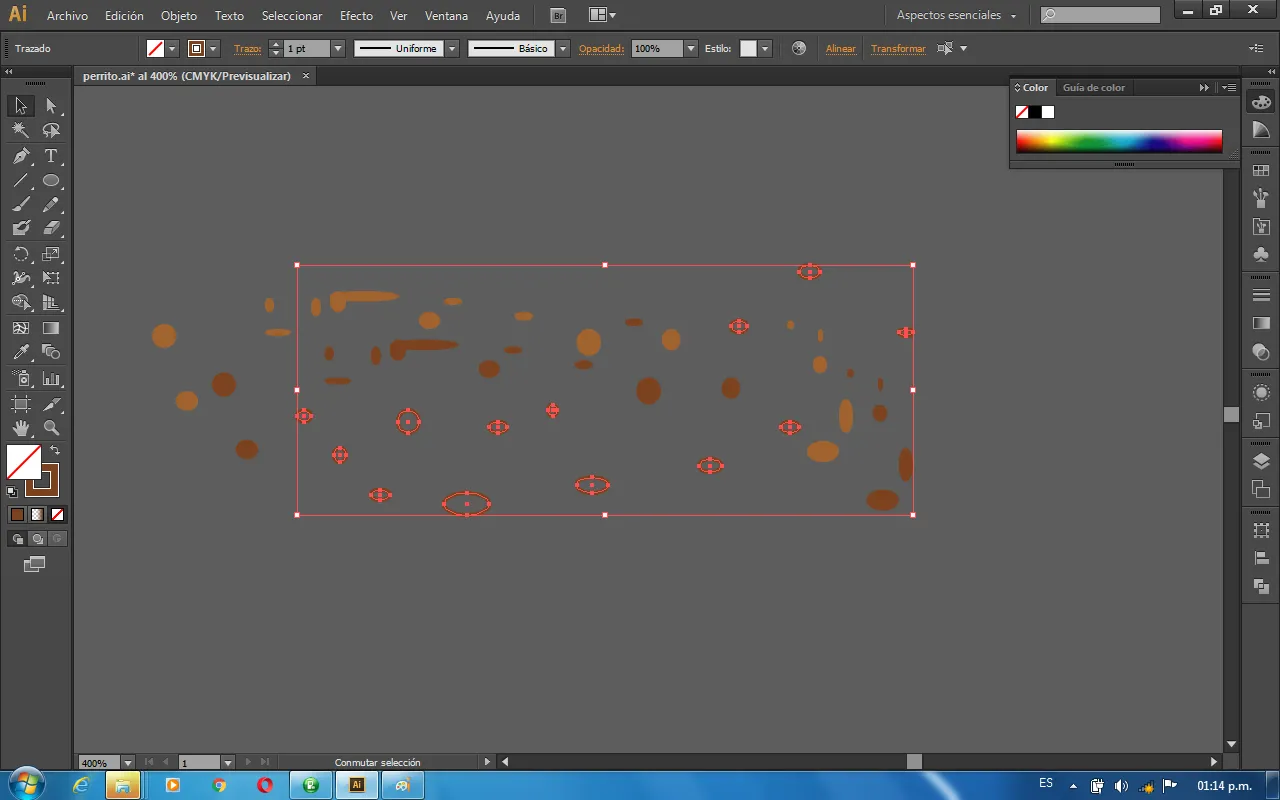Open the Objeto menu

(x=179, y=16)
